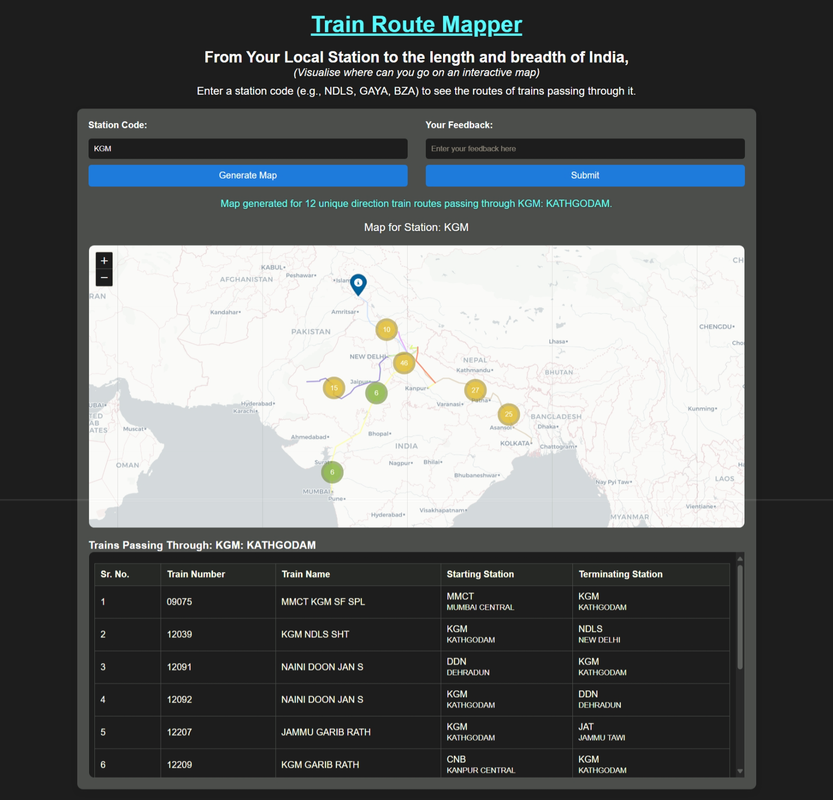Focus the Your Feedback input field
The width and height of the screenshot is (833, 800).
[585, 149]
